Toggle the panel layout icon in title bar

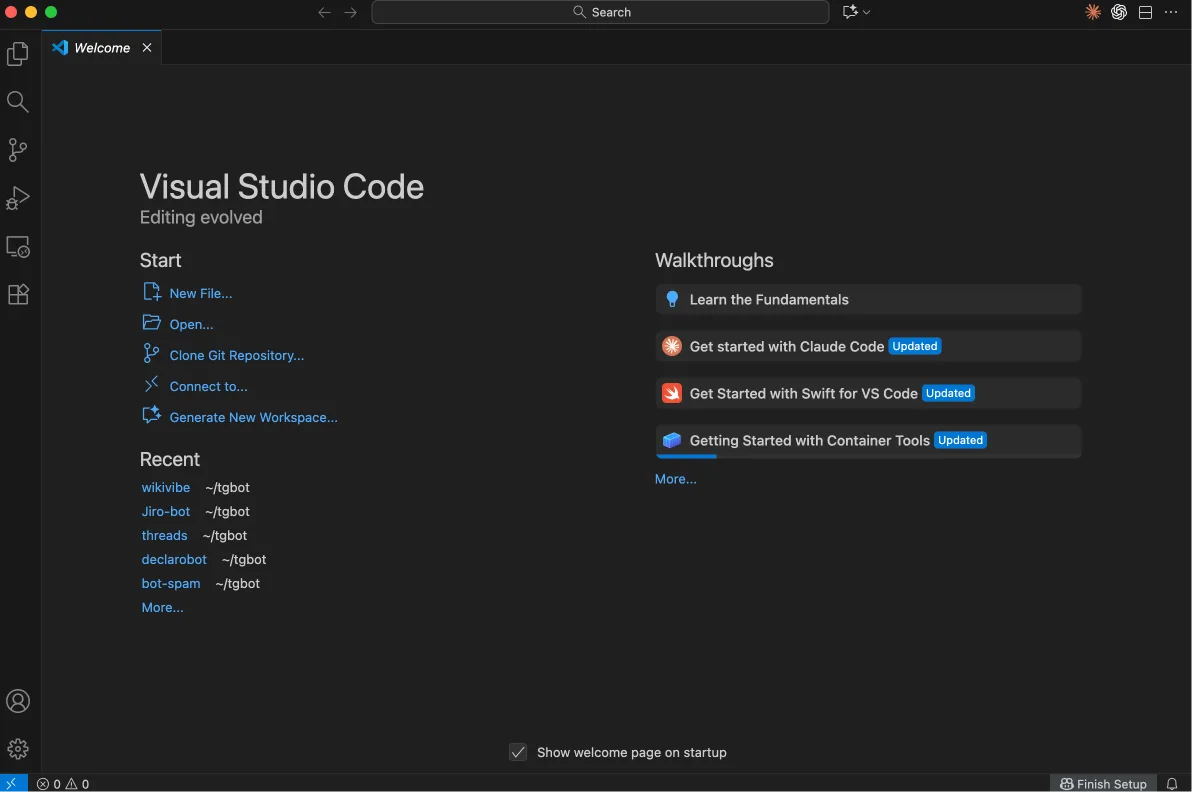click(1145, 12)
